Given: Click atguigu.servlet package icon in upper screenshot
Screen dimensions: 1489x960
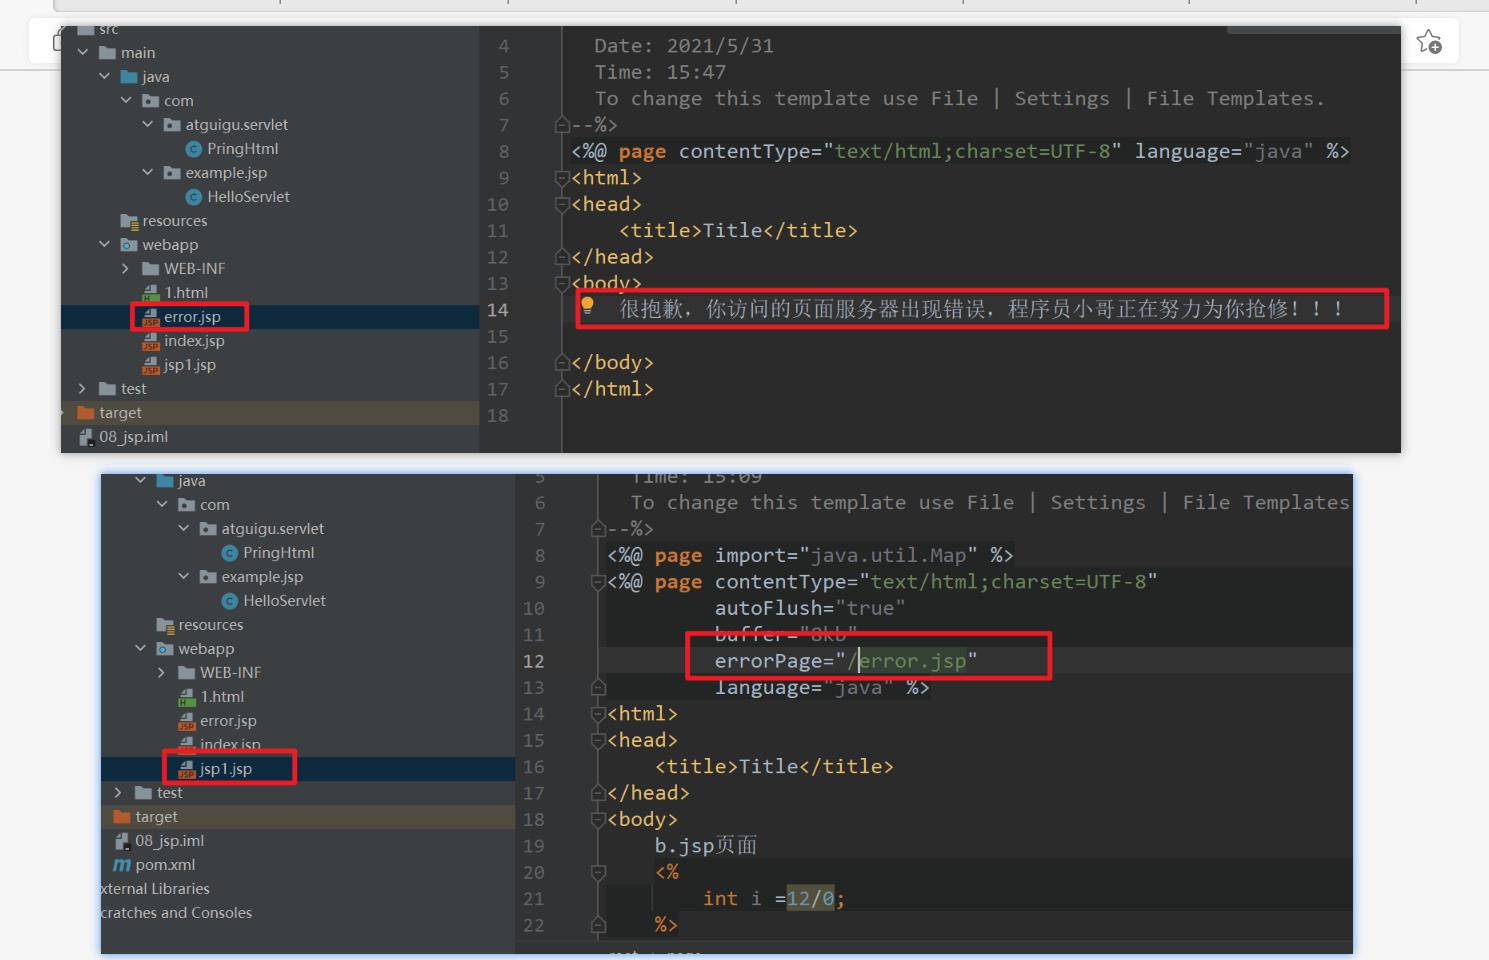Looking at the screenshot, I should 172,125.
